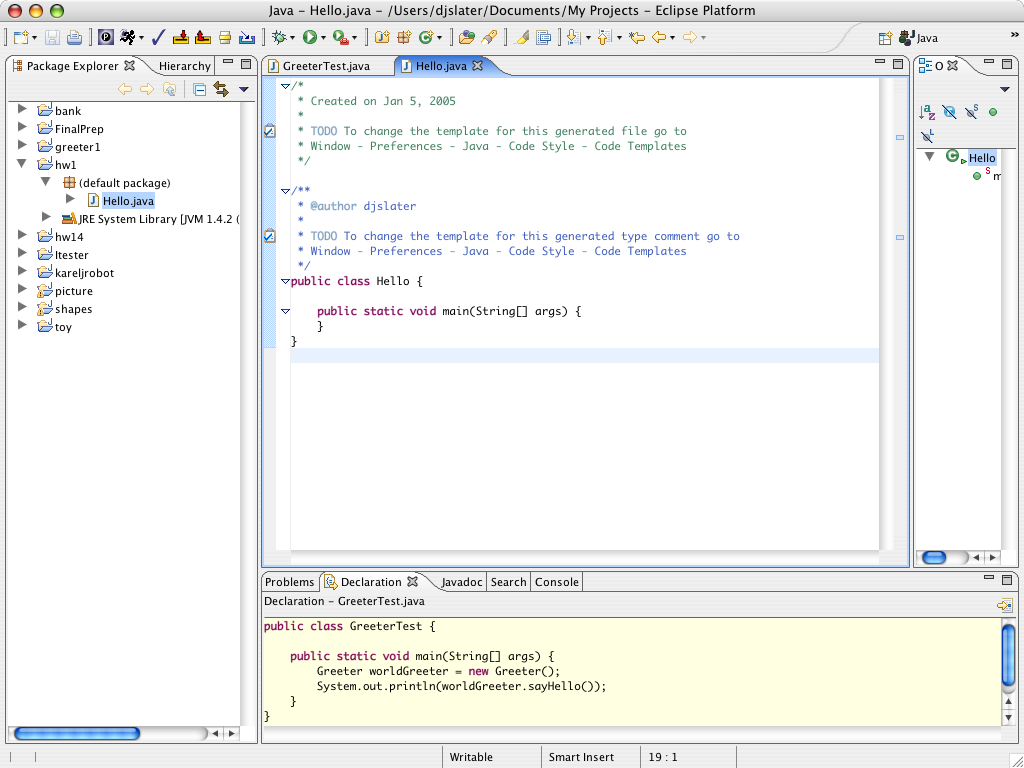The height and width of the screenshot is (768, 1024).
Task: Click the blue checkmark toolbar icon
Action: [158, 37]
